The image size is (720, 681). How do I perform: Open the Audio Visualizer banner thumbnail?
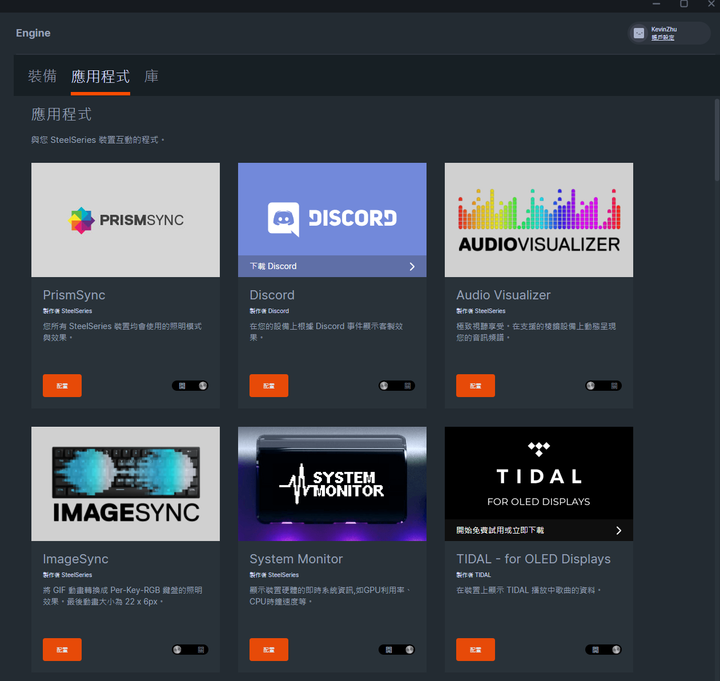[x=539, y=219]
